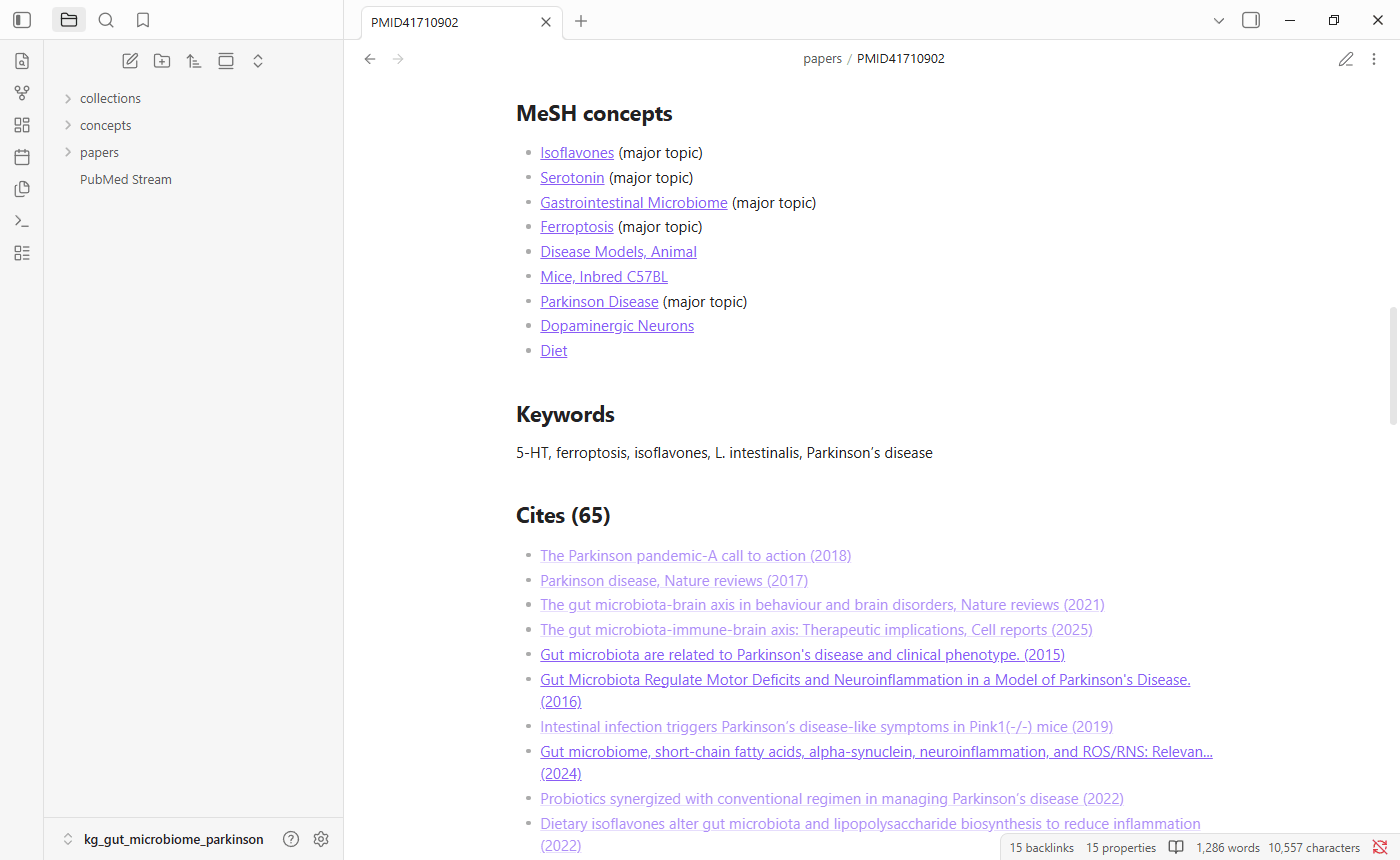Open the vault switcher kg_gut_microbiome_parkinson
Screen dimensions: 1400x860
point(164,839)
